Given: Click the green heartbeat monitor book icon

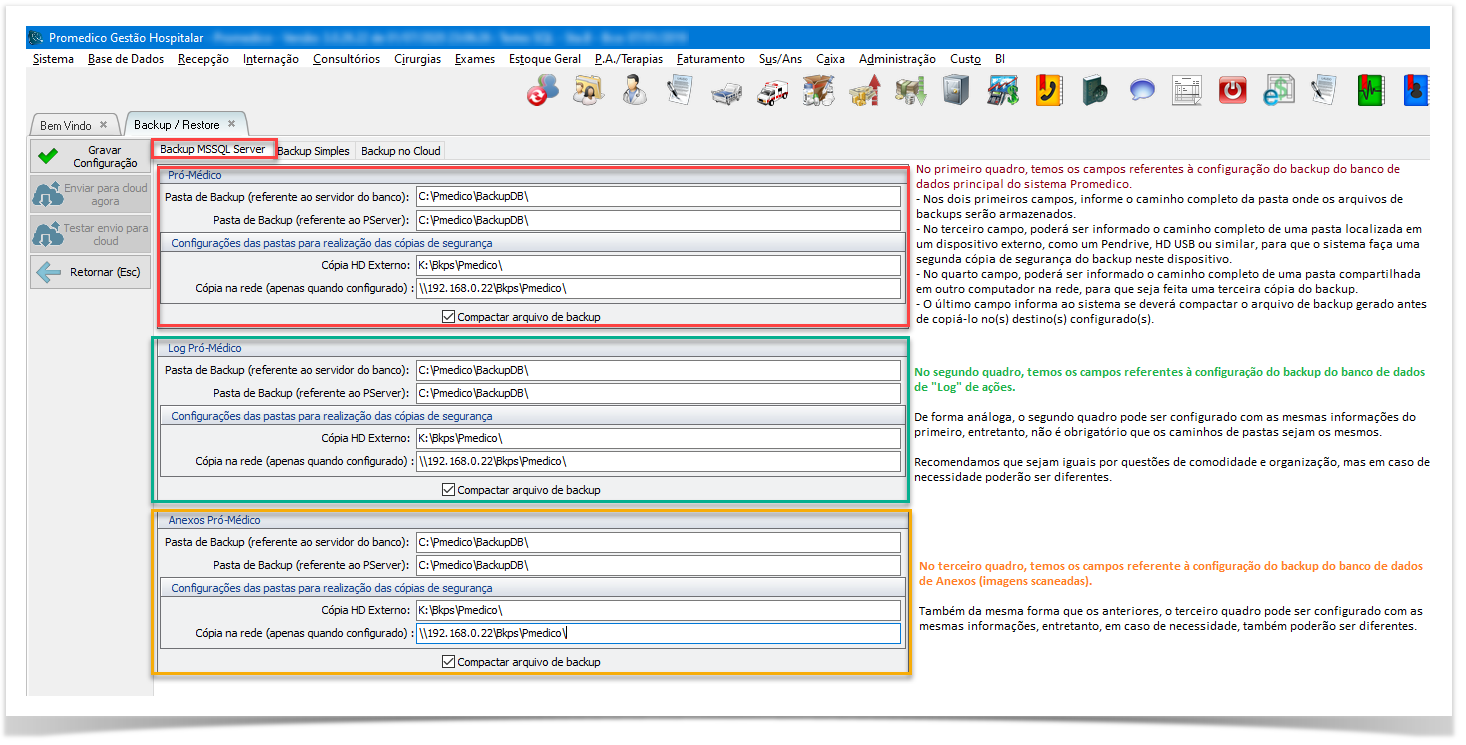Looking at the screenshot, I should point(1369,90).
